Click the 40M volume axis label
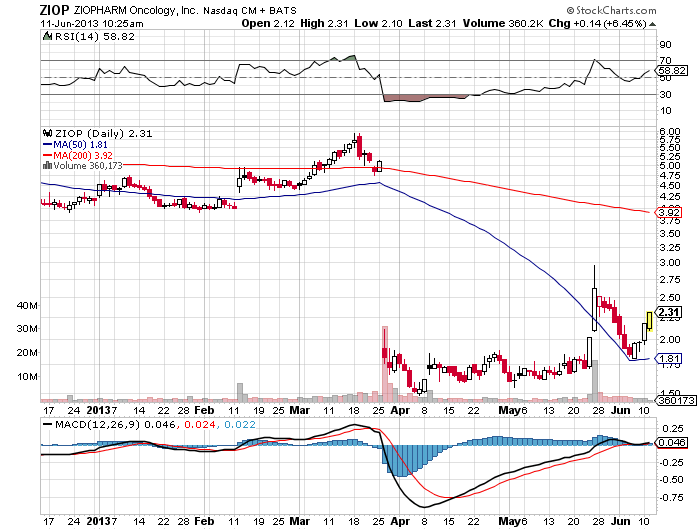The image size is (700, 530). tap(27, 305)
